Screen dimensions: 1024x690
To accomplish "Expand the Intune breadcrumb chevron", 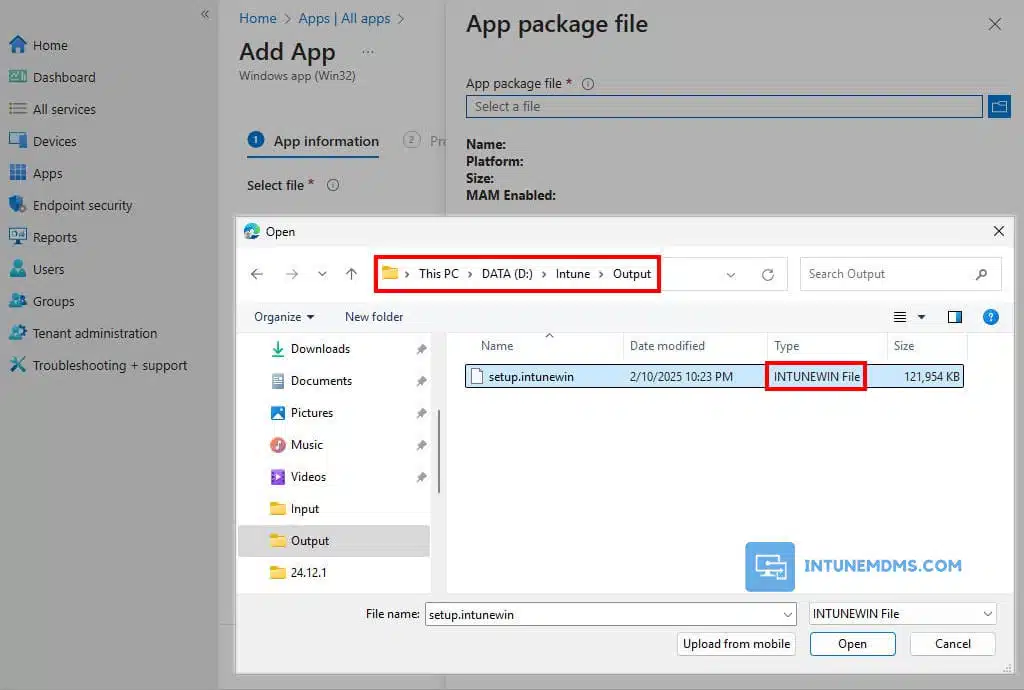I will (x=601, y=274).
